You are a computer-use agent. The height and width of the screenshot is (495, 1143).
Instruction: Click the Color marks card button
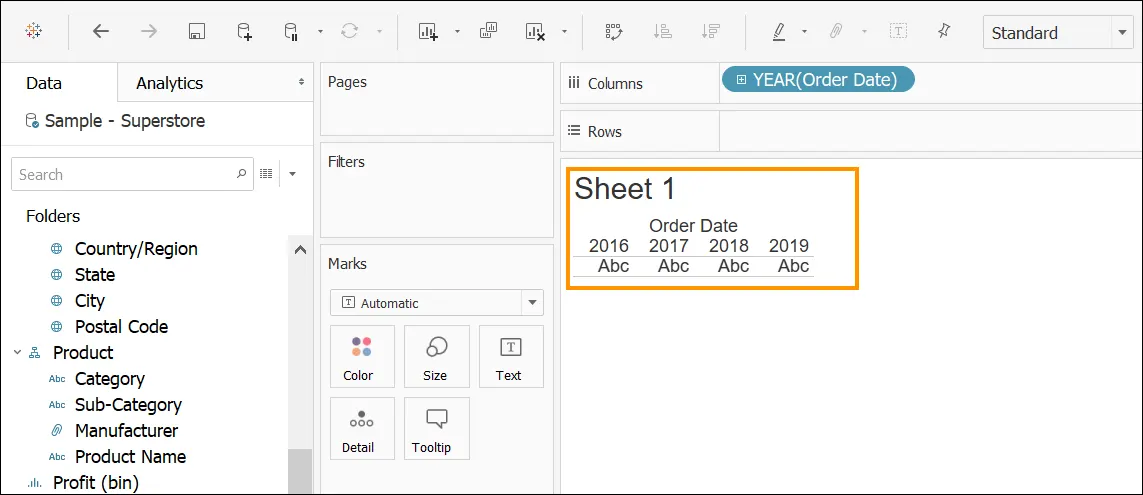pyautogui.click(x=362, y=356)
